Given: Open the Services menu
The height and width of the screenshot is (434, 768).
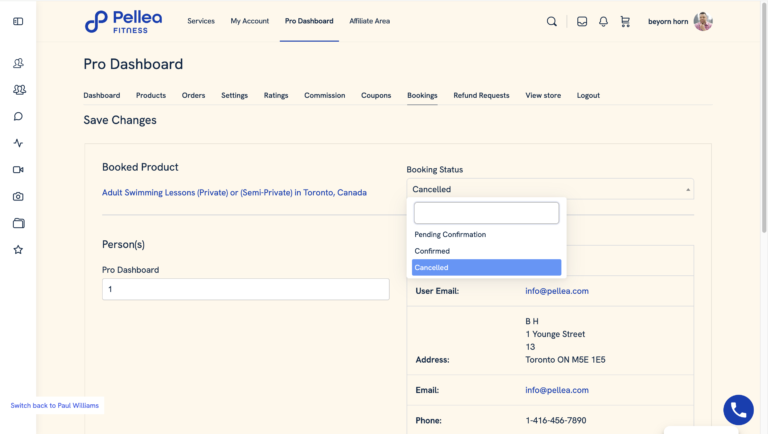Looking at the screenshot, I should tap(201, 21).
